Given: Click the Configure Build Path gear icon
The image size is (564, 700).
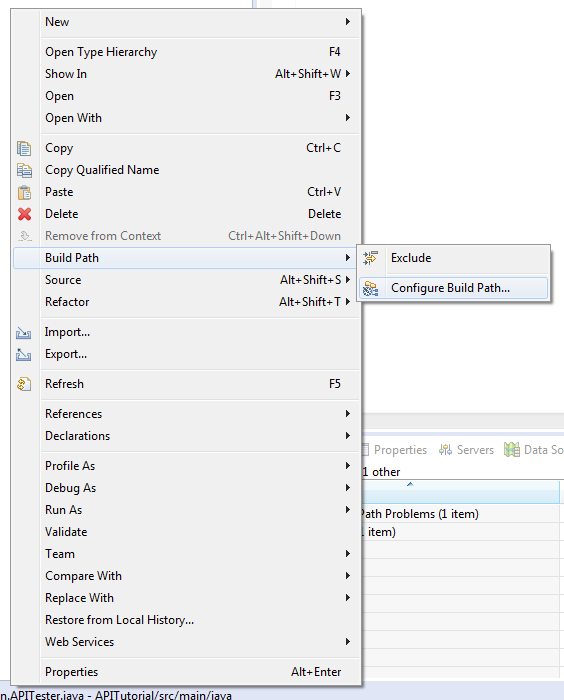Looking at the screenshot, I should click(371, 288).
